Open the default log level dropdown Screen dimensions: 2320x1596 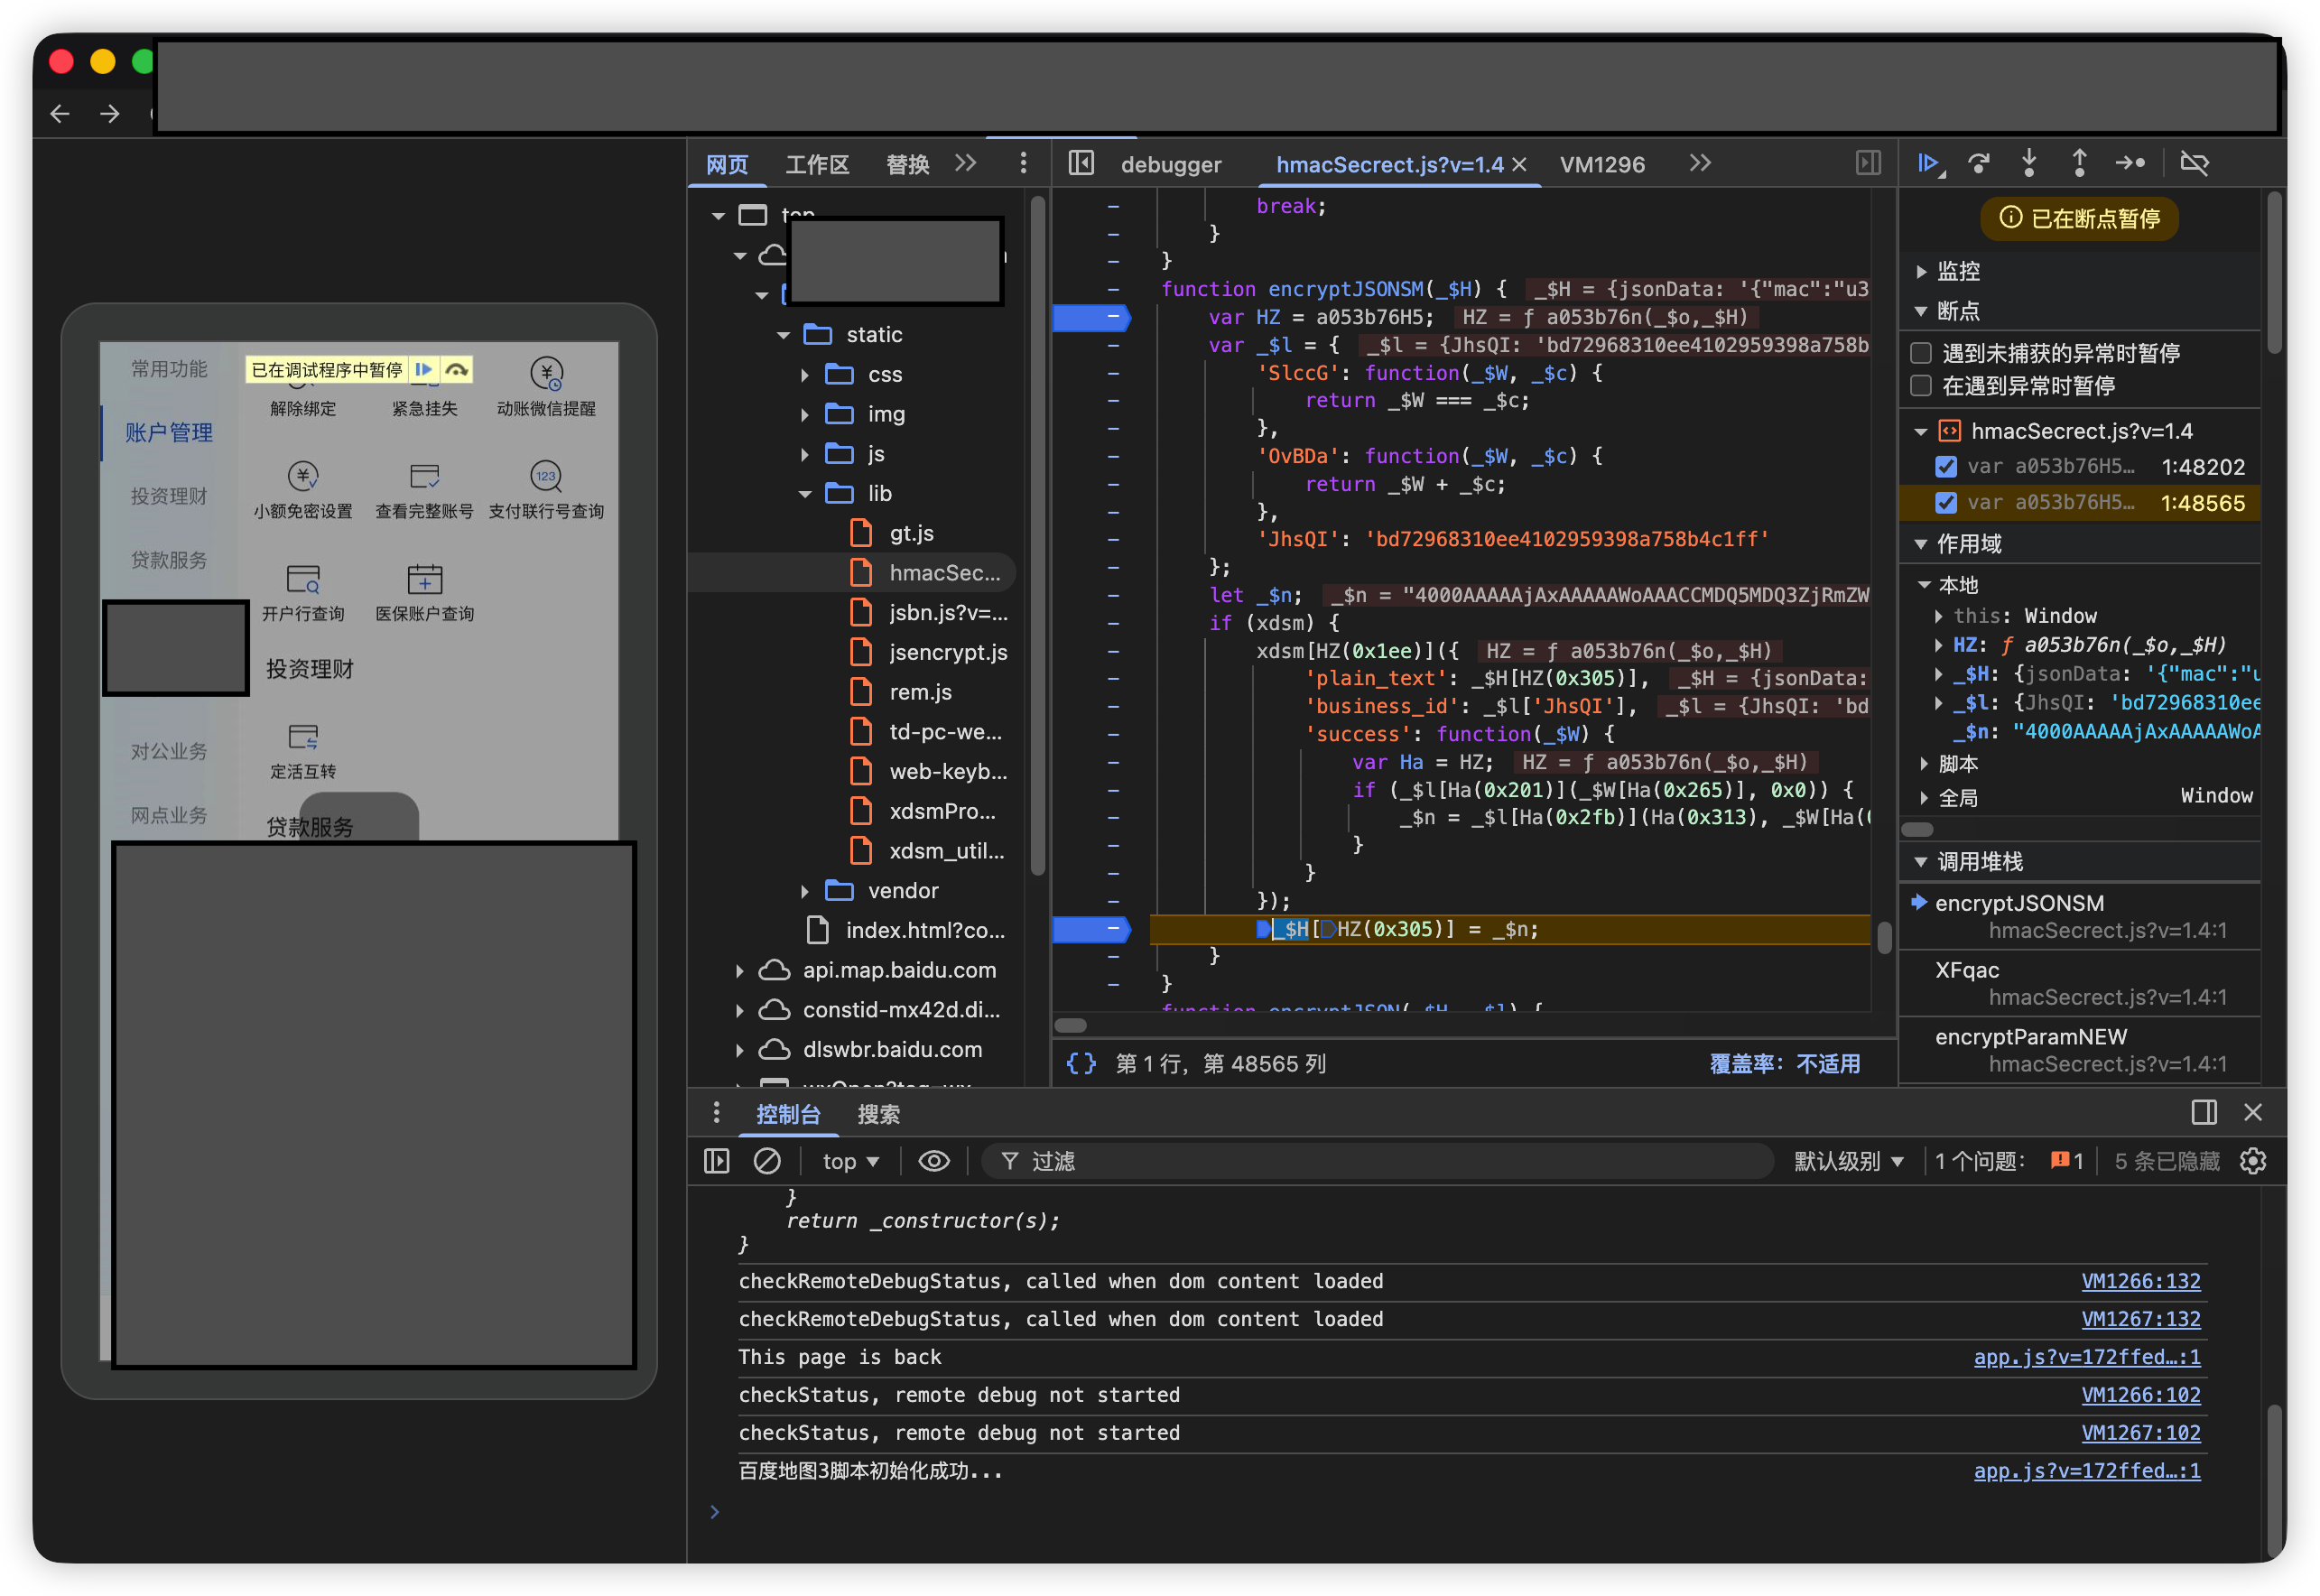pos(1848,1161)
